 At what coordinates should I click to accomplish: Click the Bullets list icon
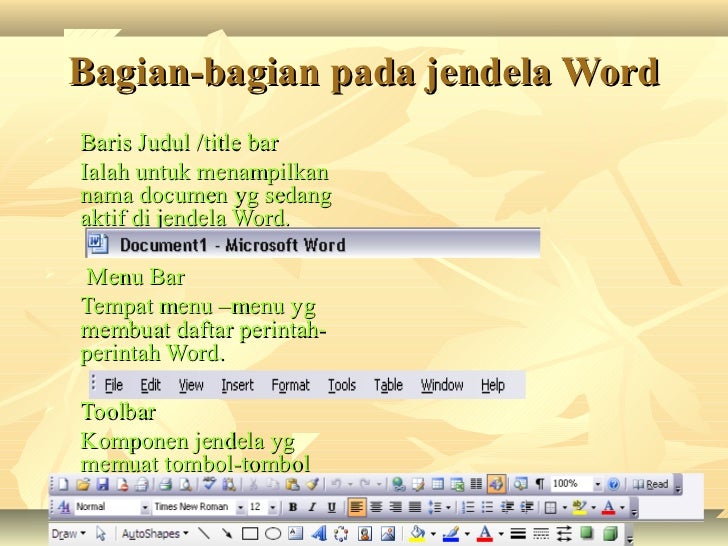coord(487,507)
